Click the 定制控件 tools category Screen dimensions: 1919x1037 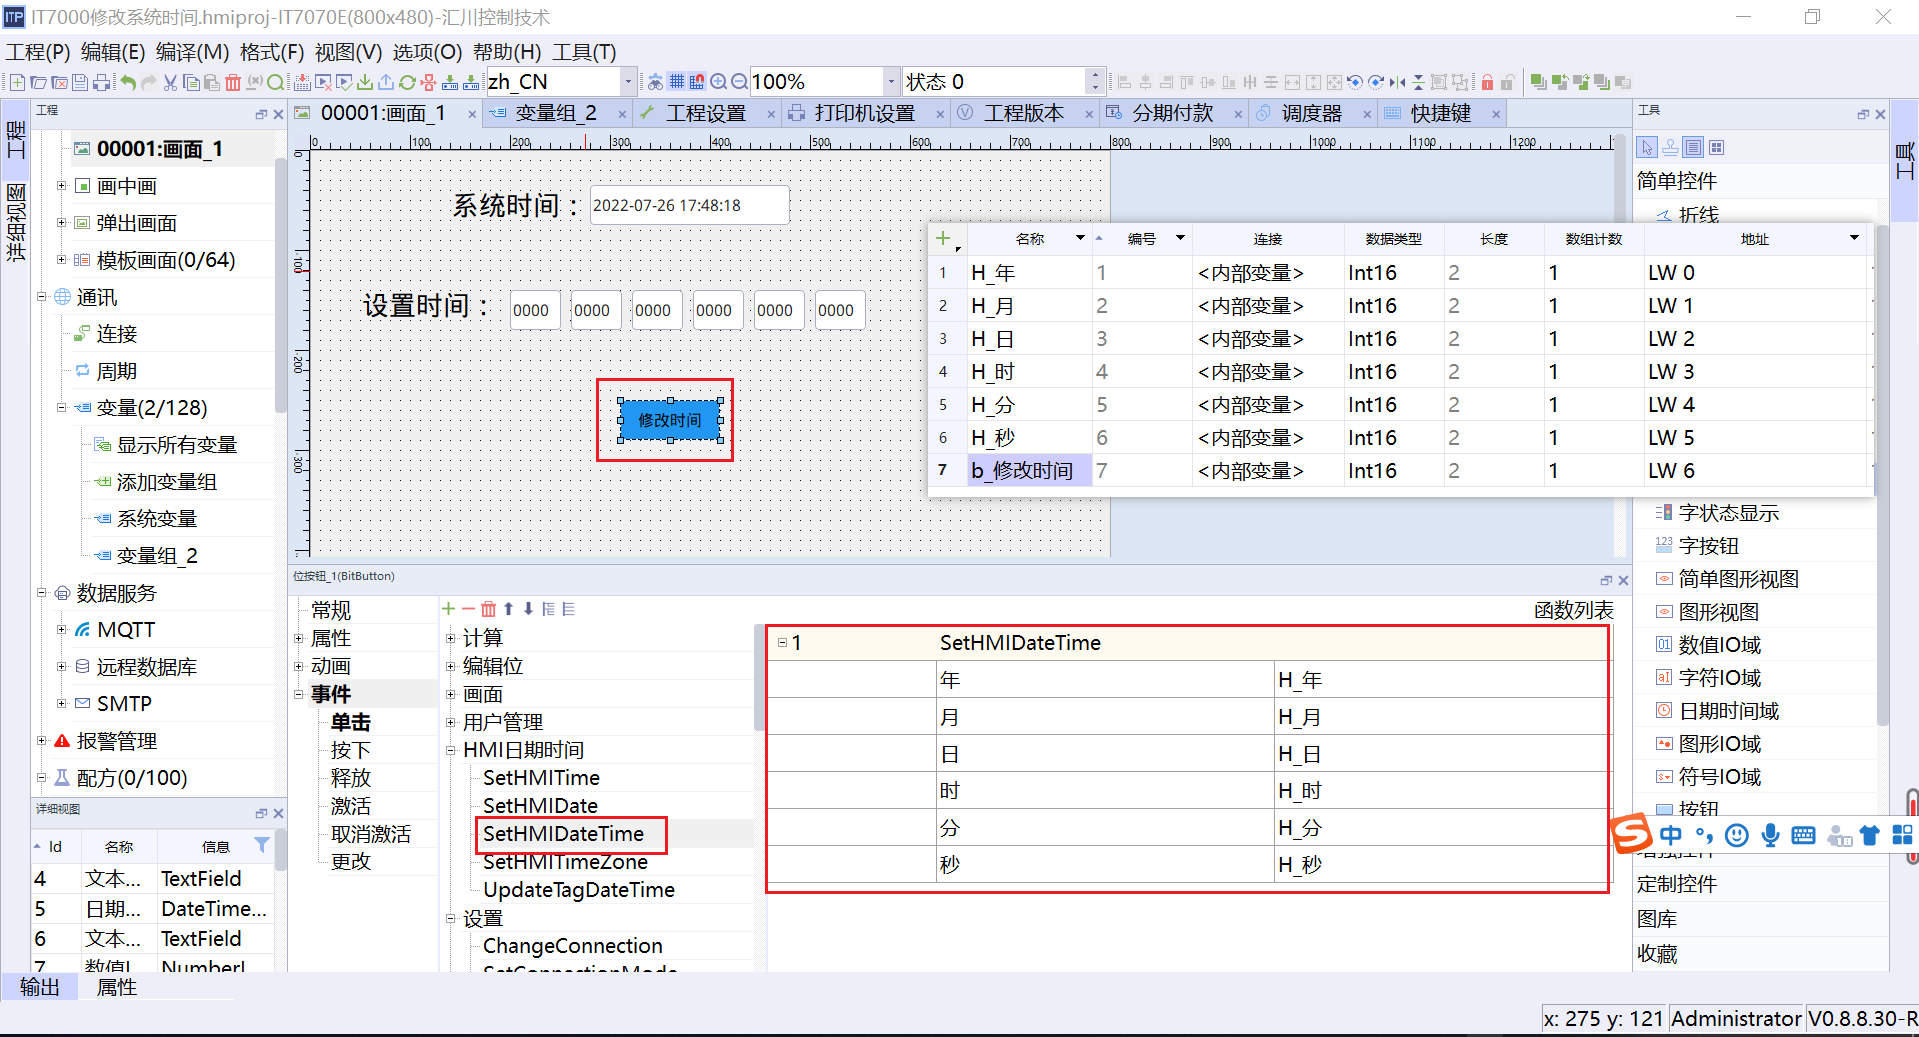tap(1676, 884)
